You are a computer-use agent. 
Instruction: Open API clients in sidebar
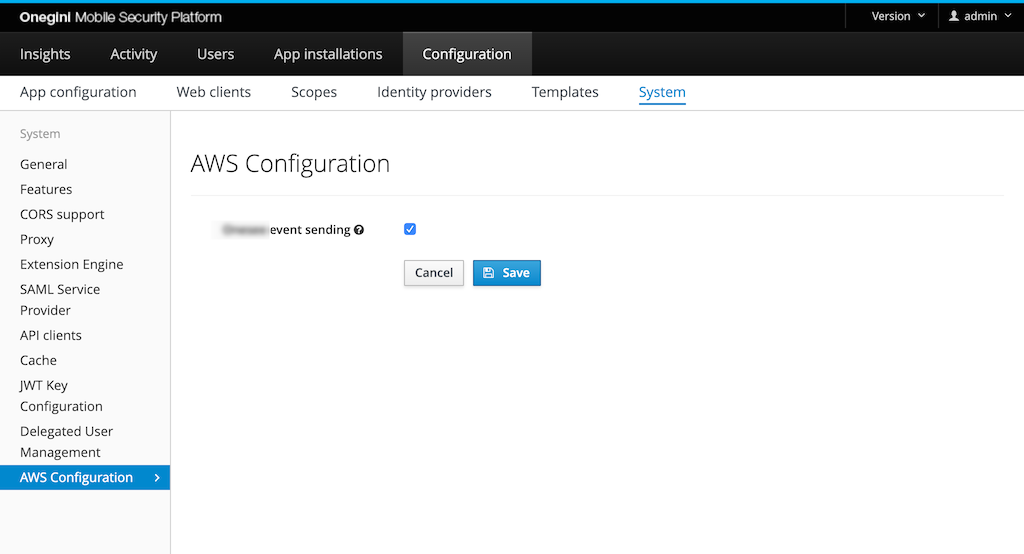(51, 335)
